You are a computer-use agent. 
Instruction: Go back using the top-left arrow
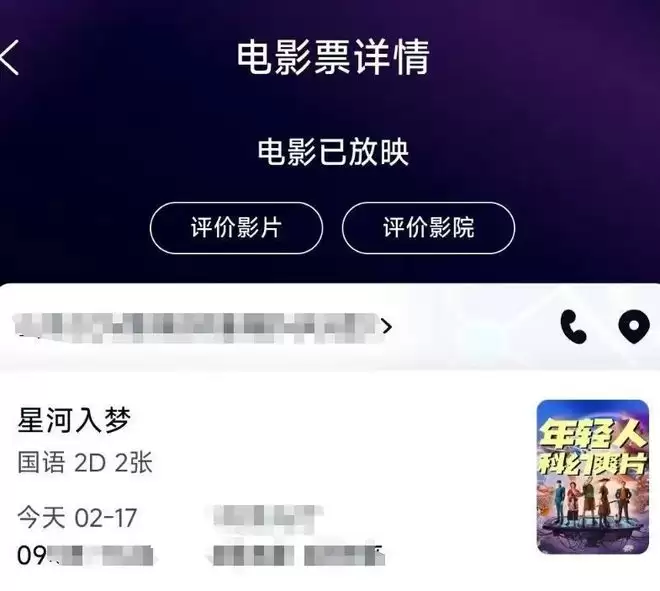10,57
